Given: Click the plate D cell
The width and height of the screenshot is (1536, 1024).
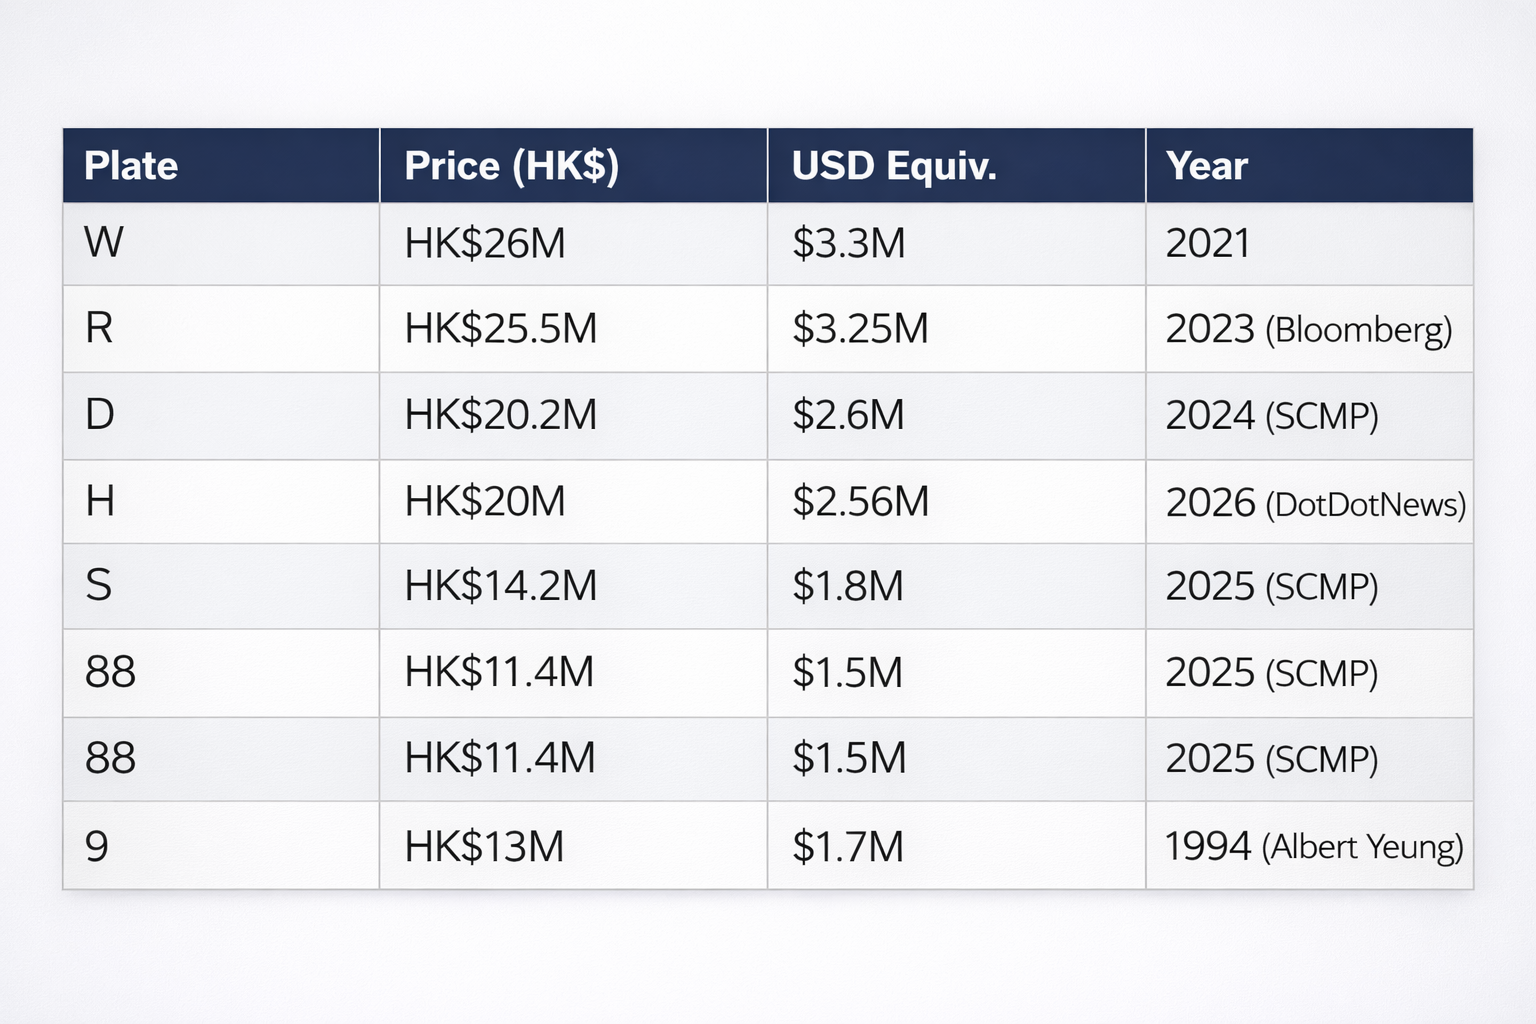Looking at the screenshot, I should 100,415.
